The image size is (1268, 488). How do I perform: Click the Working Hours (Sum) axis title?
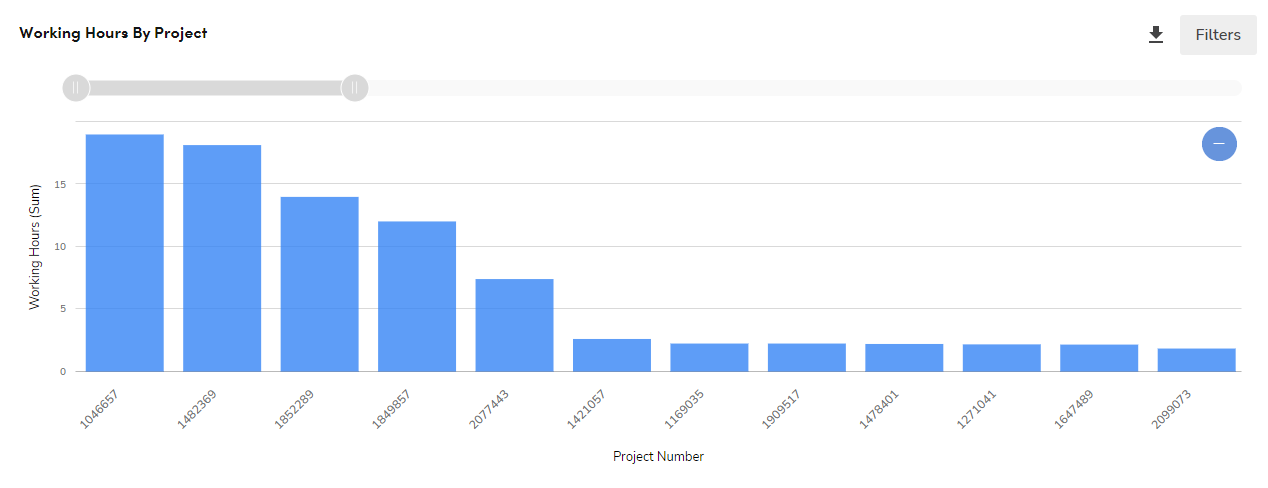(35, 246)
